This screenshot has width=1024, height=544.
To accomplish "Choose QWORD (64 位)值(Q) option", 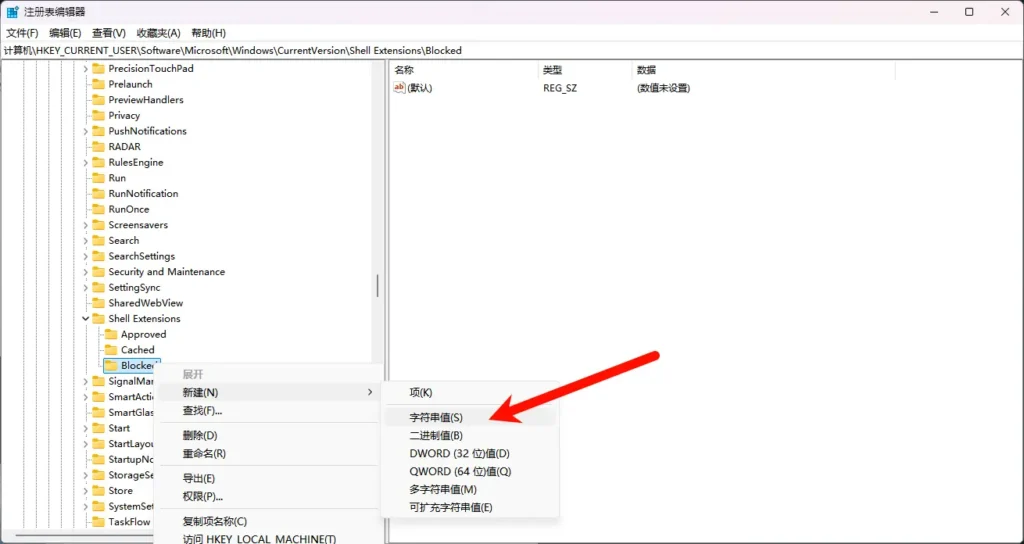I will (x=470, y=472).
